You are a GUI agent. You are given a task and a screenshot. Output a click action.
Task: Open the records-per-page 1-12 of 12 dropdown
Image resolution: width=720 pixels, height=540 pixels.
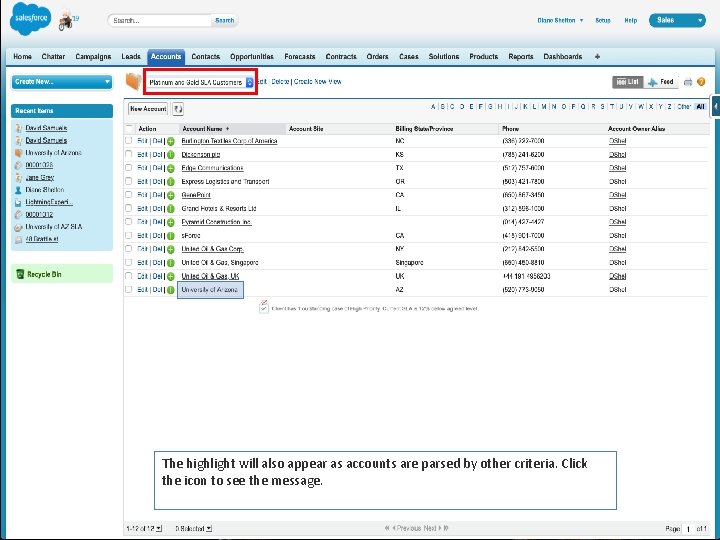click(x=144, y=529)
